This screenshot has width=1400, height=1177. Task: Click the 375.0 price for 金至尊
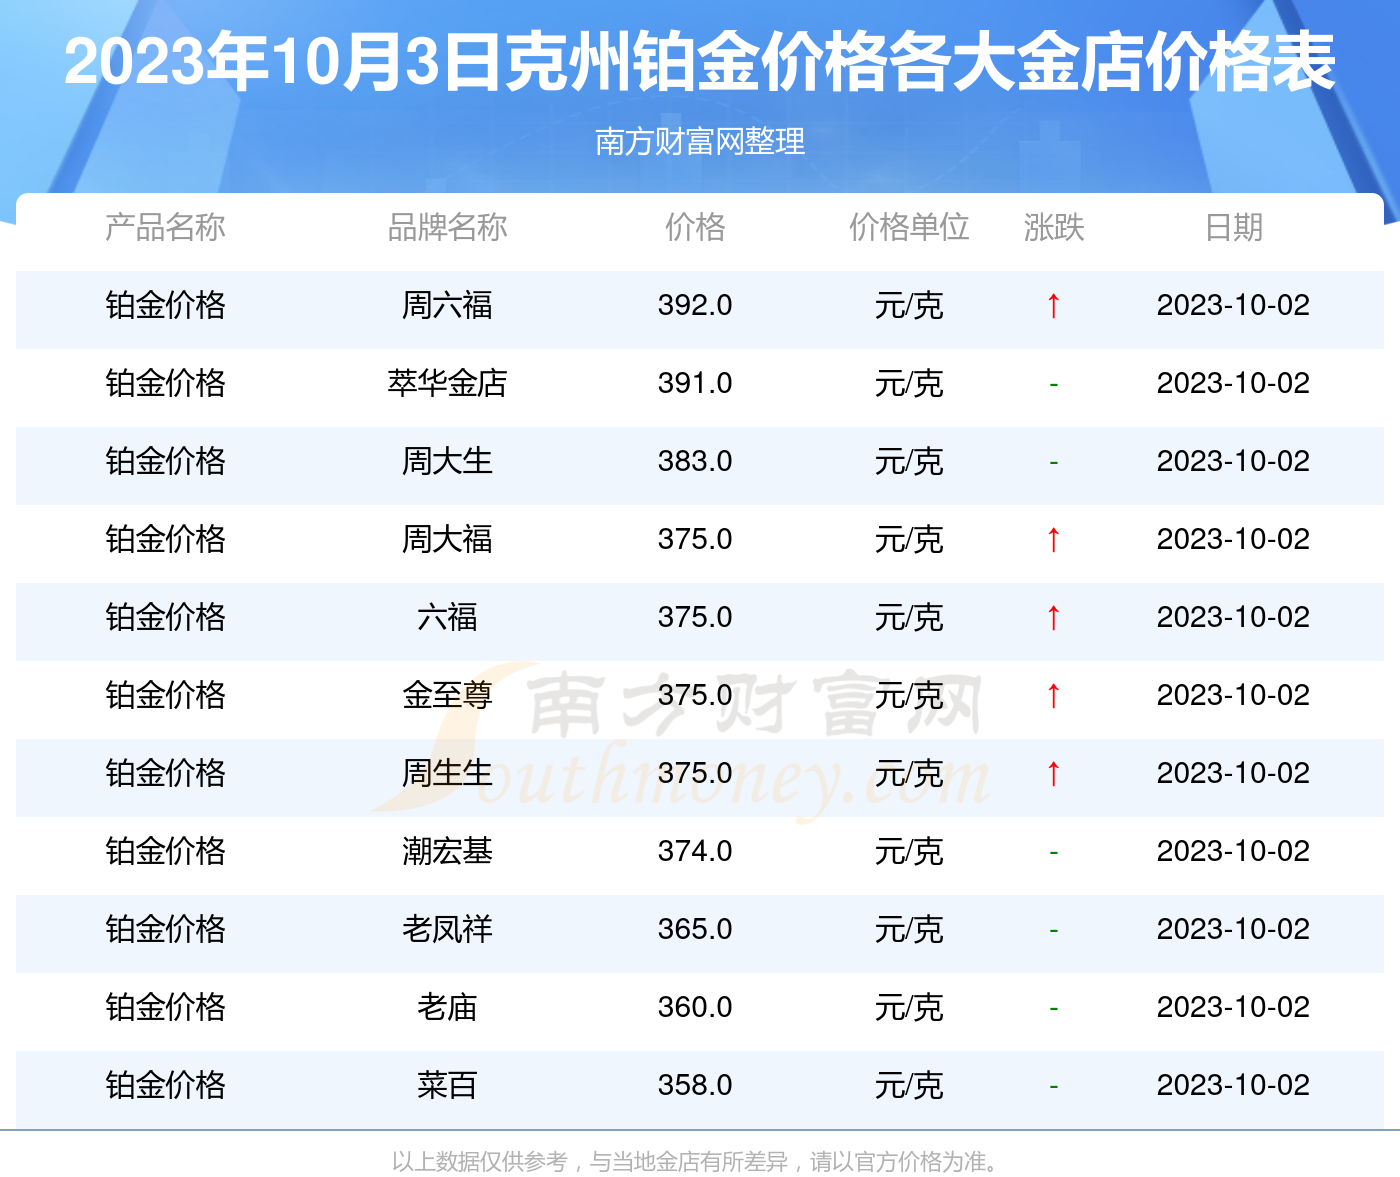coord(695,696)
